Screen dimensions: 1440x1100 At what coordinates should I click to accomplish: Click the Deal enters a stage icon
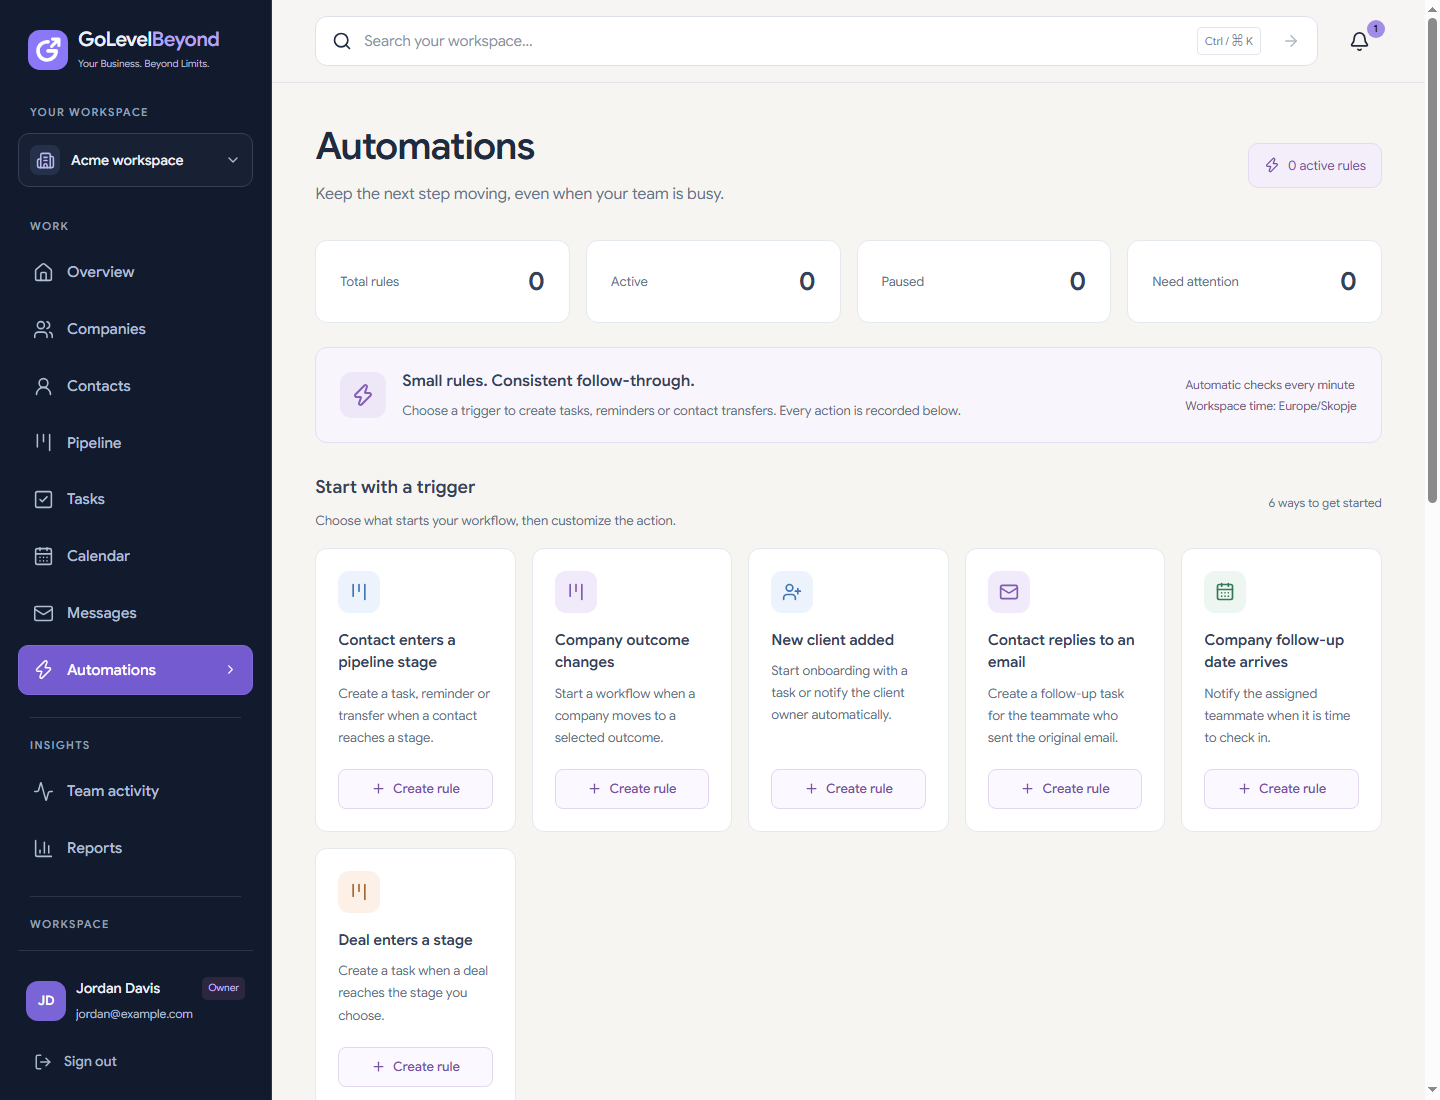point(359,892)
